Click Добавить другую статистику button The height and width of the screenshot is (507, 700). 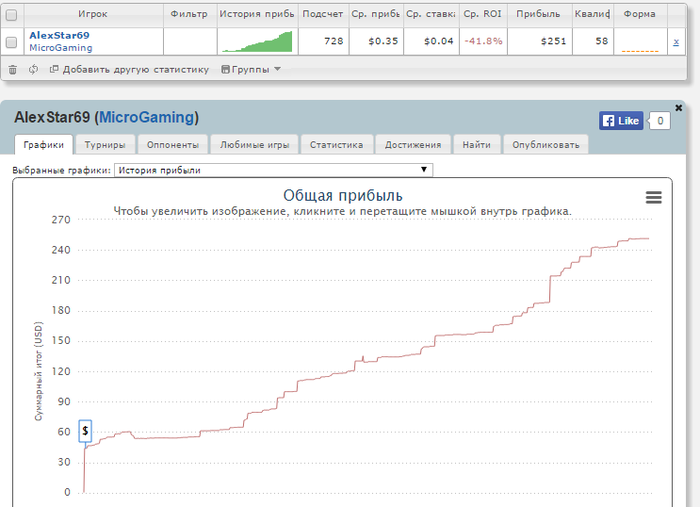coord(129,70)
